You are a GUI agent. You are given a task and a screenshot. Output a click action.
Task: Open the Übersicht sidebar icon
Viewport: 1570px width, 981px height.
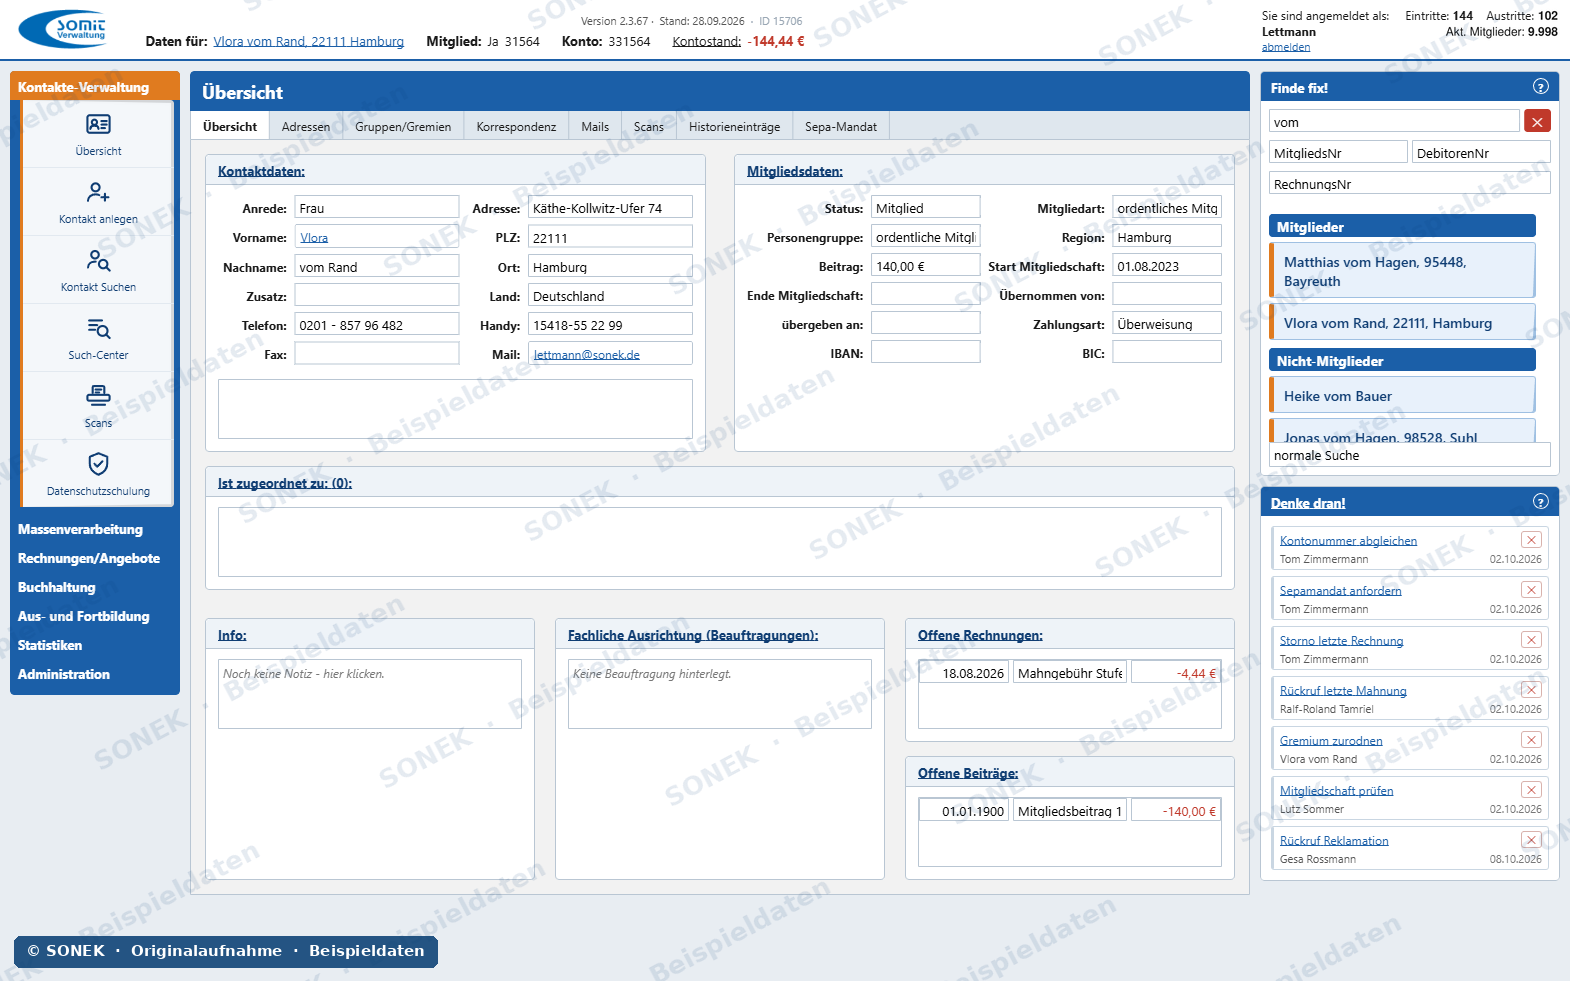(x=98, y=124)
